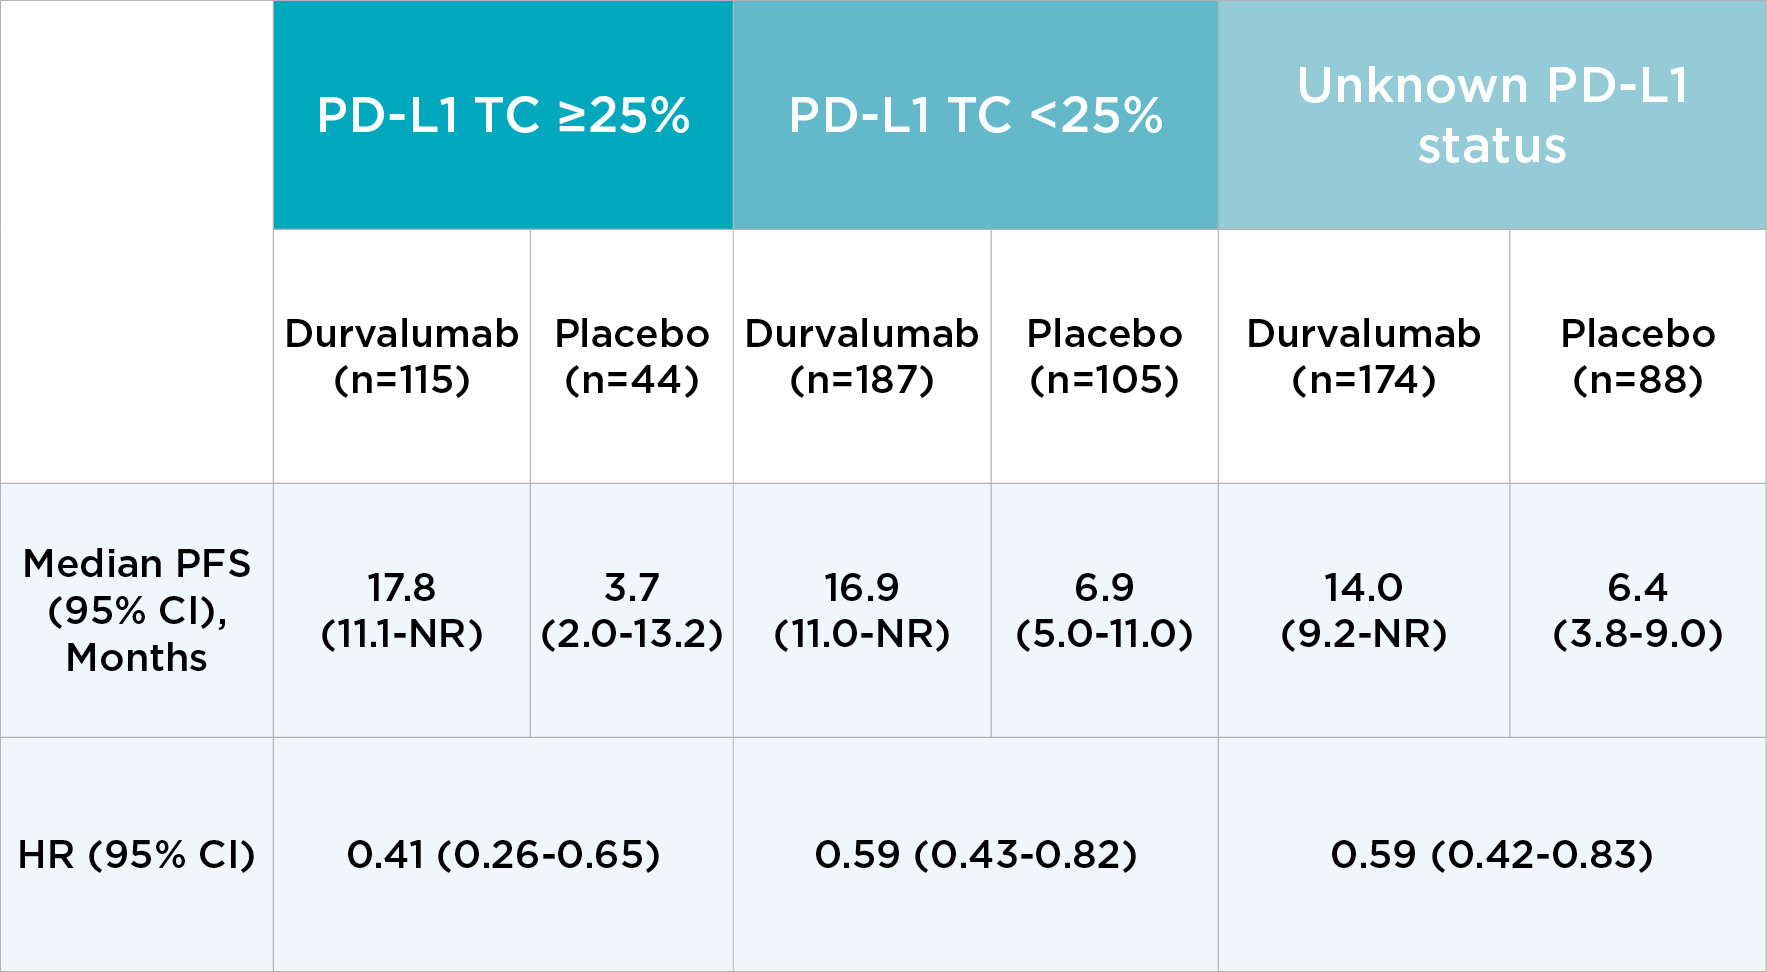
Task: Select the Durvalumab (n=174) column heading
Action: 1364,356
